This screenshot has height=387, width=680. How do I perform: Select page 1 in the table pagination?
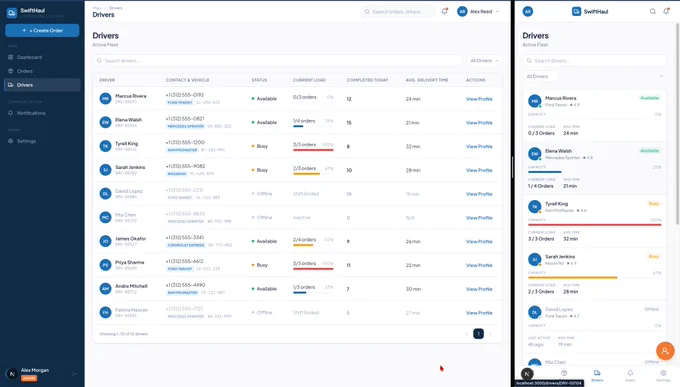pos(478,334)
